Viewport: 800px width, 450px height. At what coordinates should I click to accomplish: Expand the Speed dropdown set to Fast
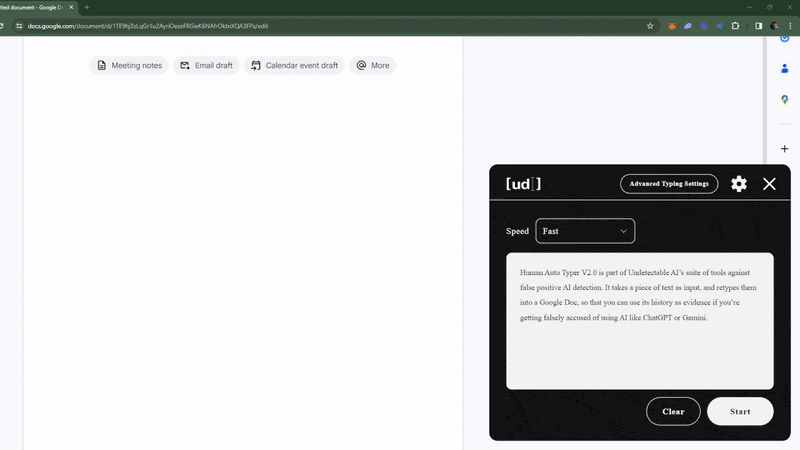(x=585, y=231)
